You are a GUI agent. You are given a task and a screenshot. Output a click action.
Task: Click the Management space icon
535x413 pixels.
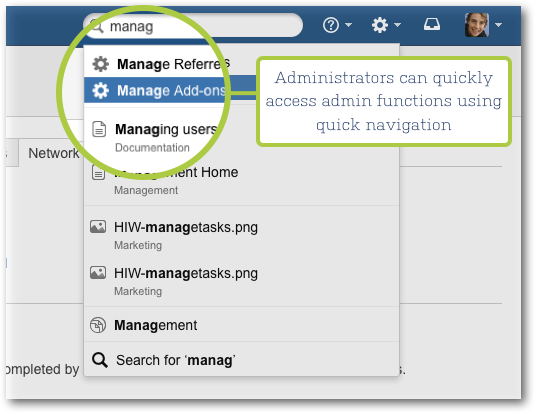pos(98,325)
